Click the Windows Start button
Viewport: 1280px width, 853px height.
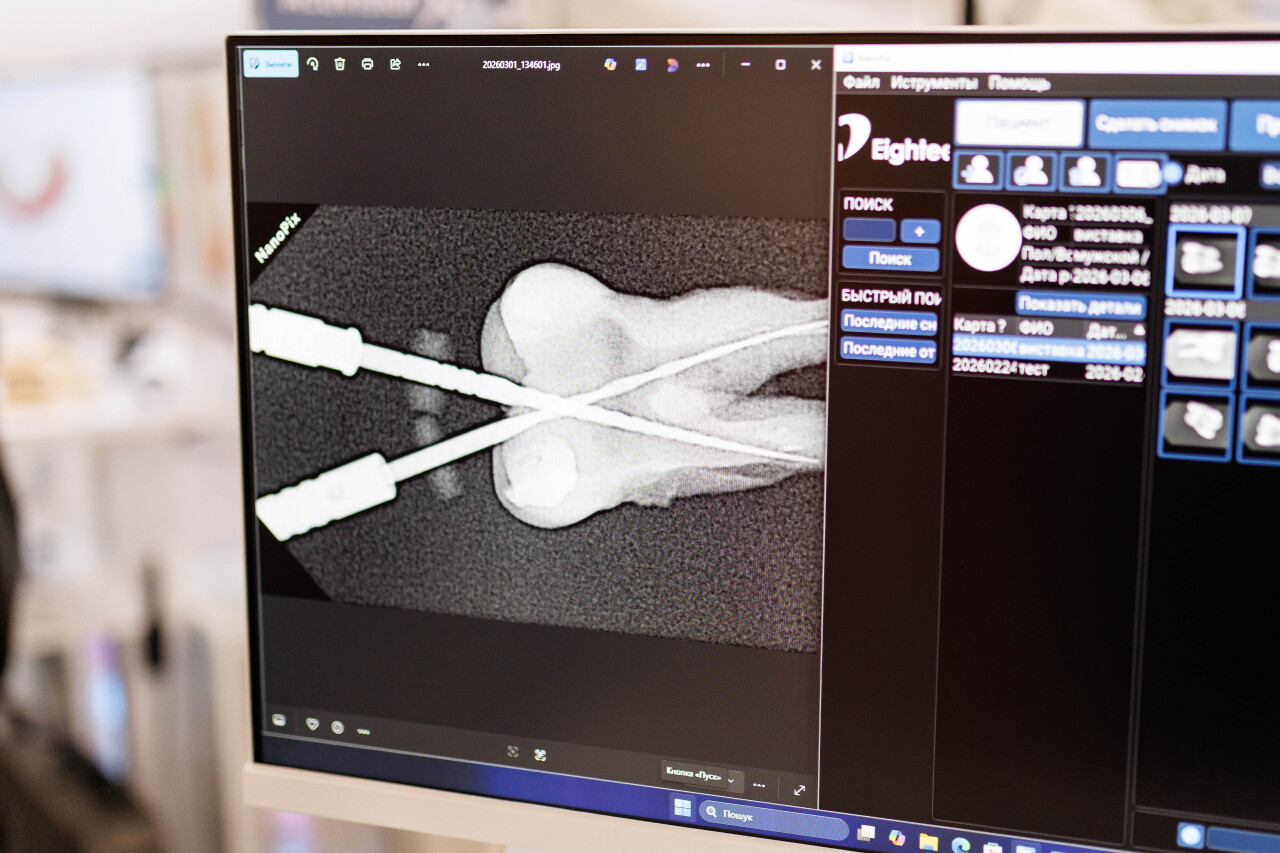point(683,808)
